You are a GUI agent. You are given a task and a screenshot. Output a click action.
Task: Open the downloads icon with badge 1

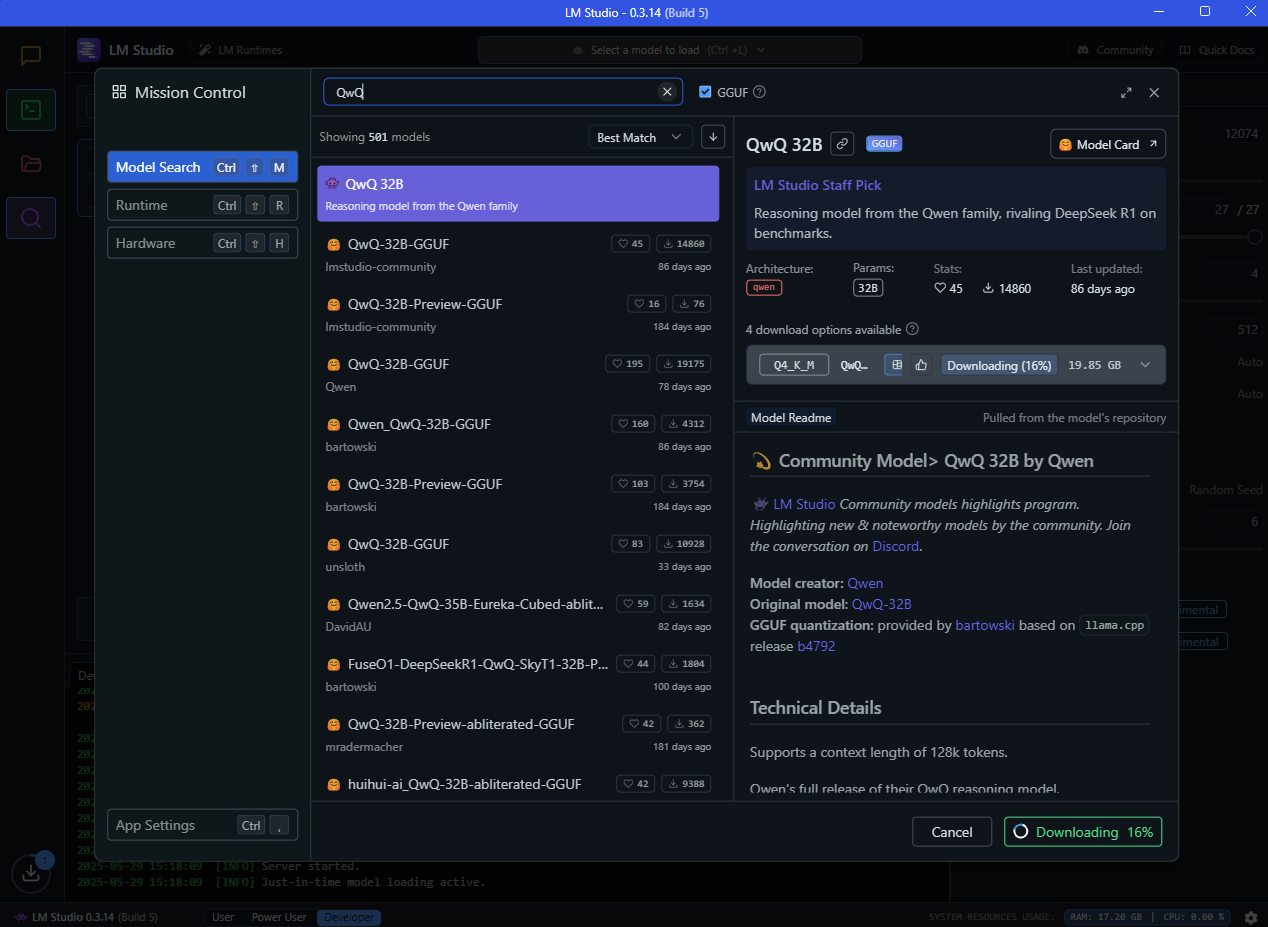pos(31,873)
